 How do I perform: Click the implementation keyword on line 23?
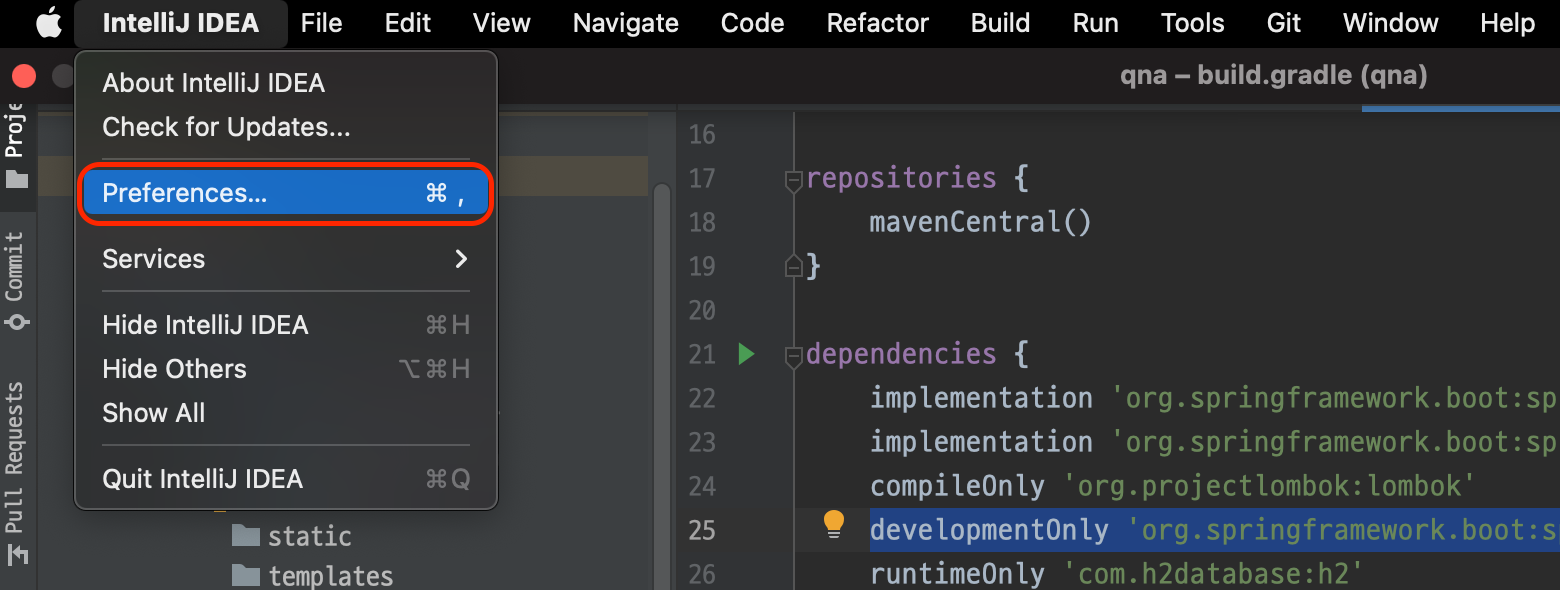pos(981,442)
